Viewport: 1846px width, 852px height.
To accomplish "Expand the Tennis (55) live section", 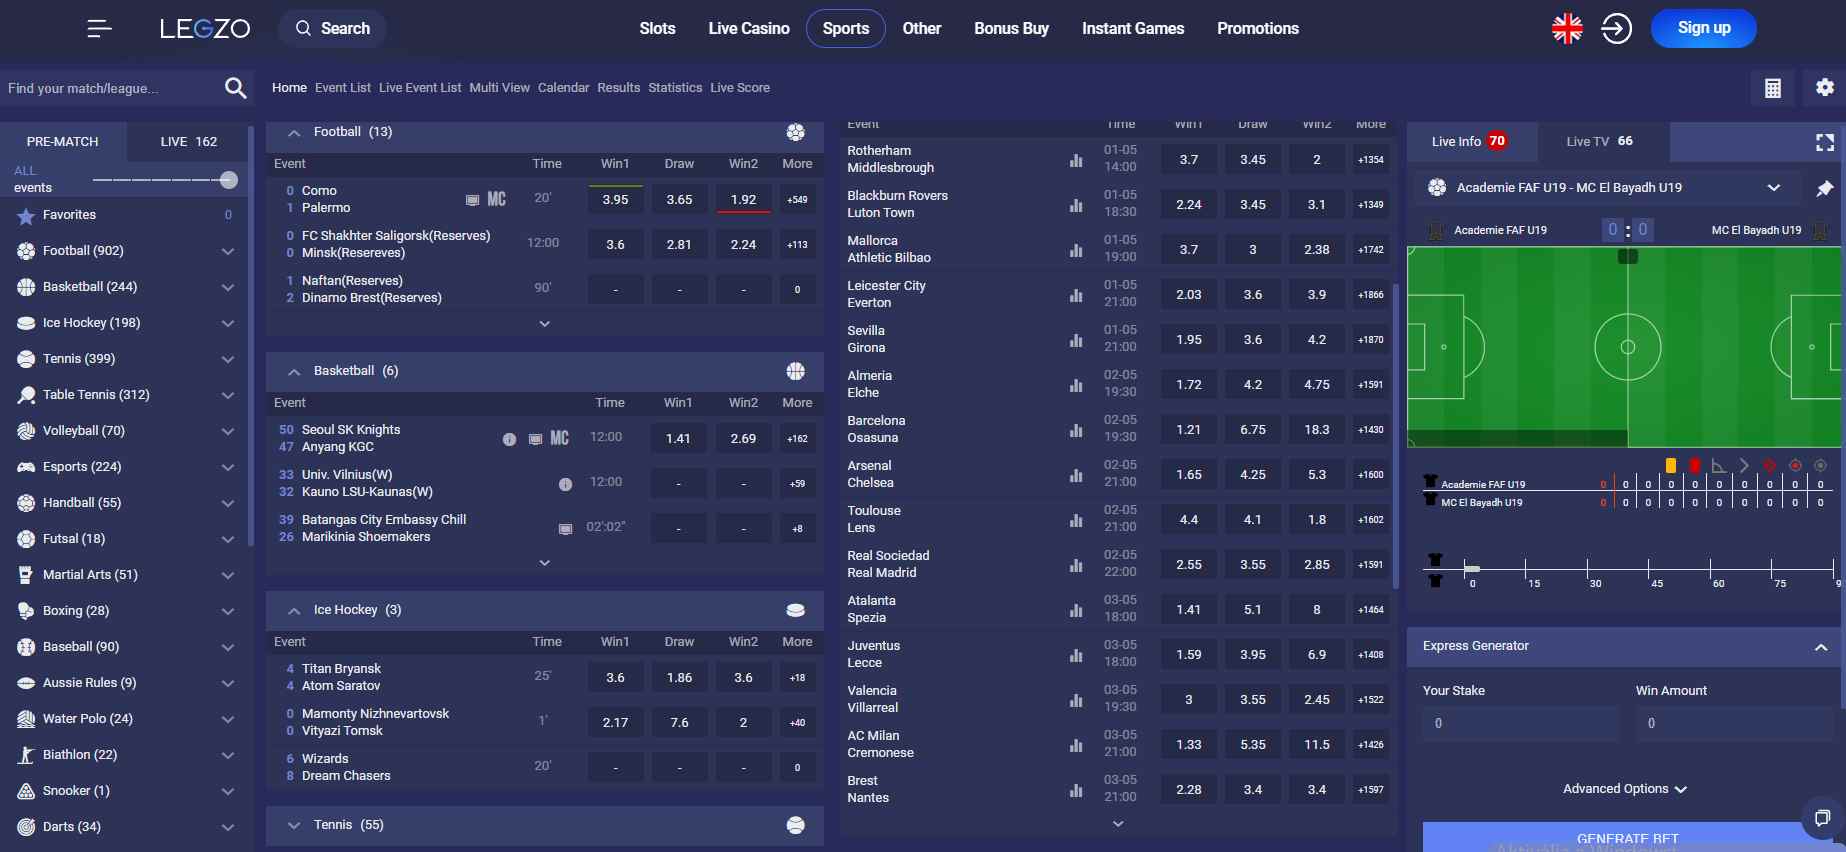I will point(294,825).
